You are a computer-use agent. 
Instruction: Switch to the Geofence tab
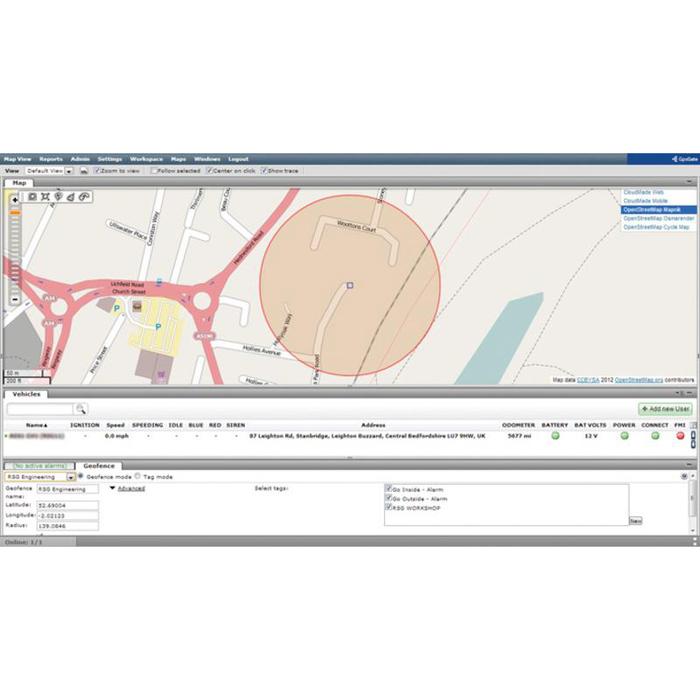99,466
